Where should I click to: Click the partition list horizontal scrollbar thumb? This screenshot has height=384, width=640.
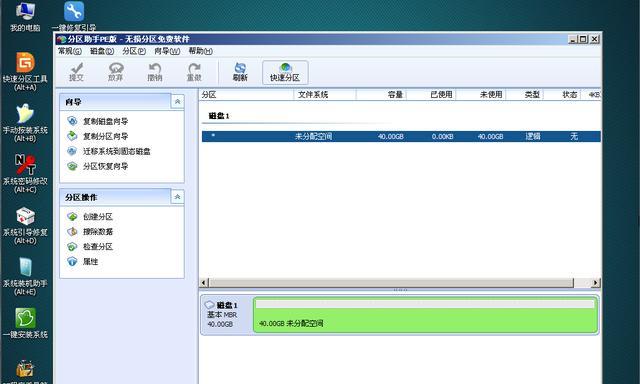coord(391,282)
